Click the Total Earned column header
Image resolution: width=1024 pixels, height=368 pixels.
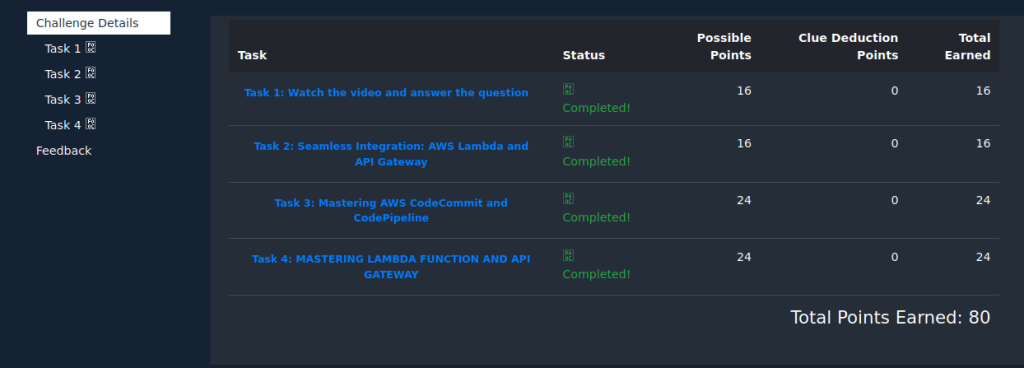967,46
